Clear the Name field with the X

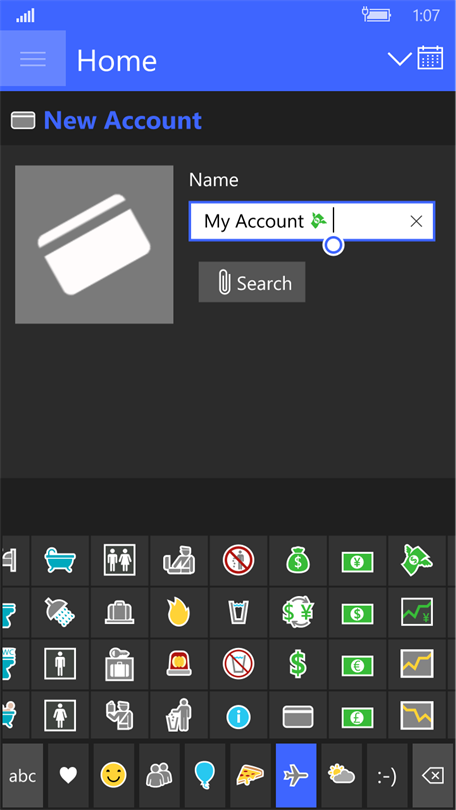click(x=416, y=222)
